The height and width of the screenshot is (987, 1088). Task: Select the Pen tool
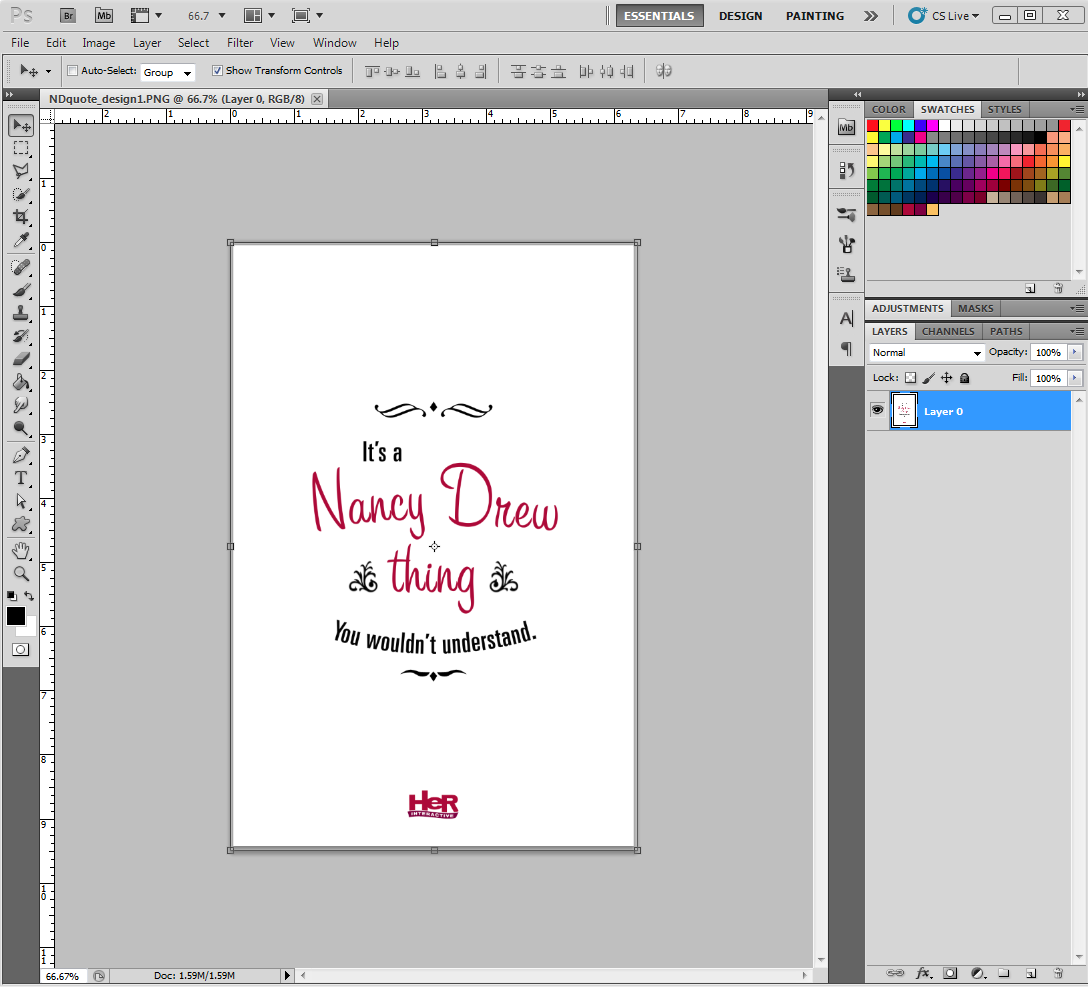pyautogui.click(x=21, y=455)
